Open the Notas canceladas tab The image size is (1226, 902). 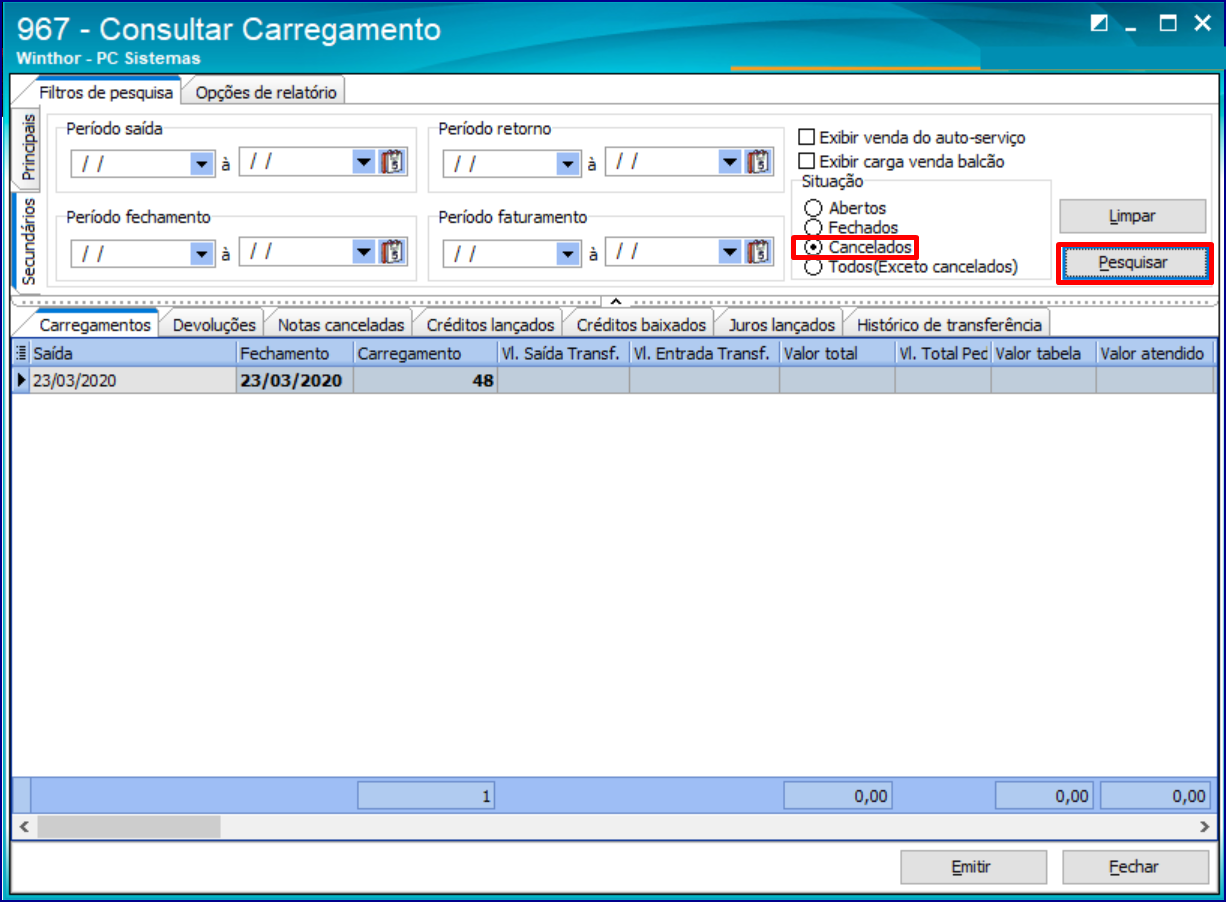coord(341,324)
